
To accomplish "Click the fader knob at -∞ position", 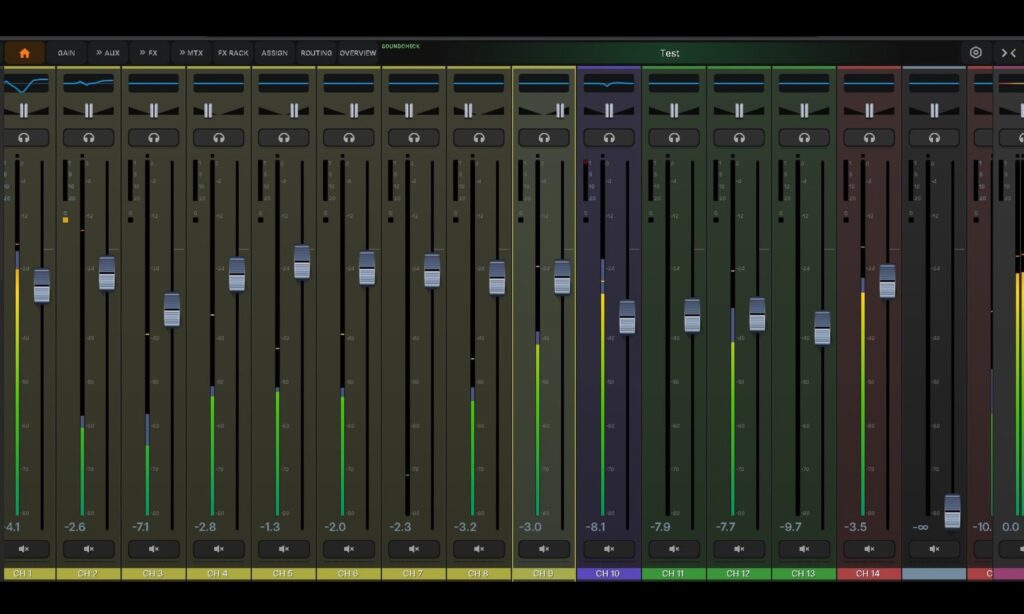I will tap(952, 511).
